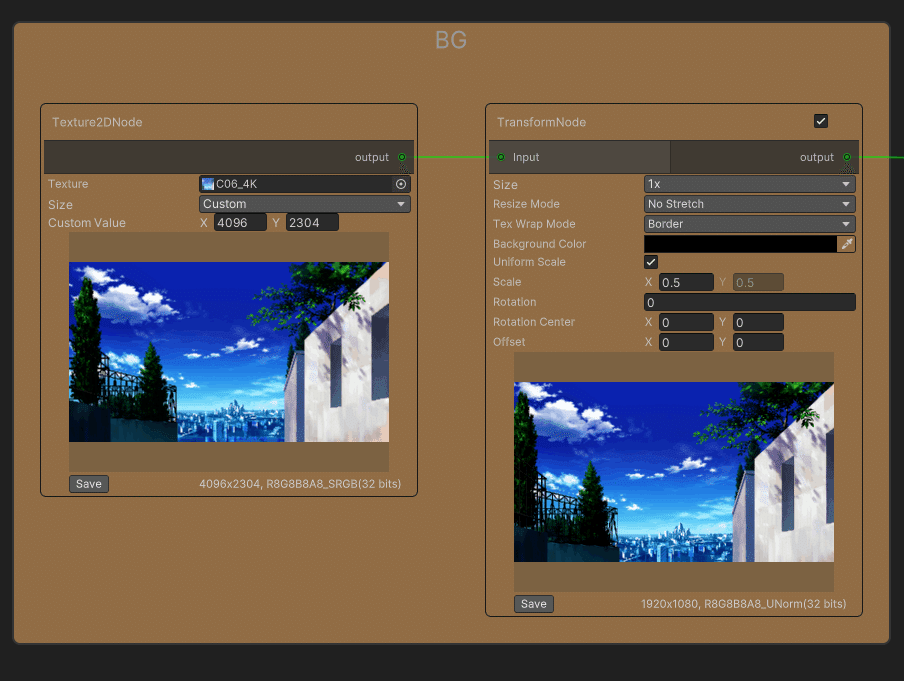The width and height of the screenshot is (904, 681).
Task: Click the Rotation Center Y field
Action: tap(758, 322)
